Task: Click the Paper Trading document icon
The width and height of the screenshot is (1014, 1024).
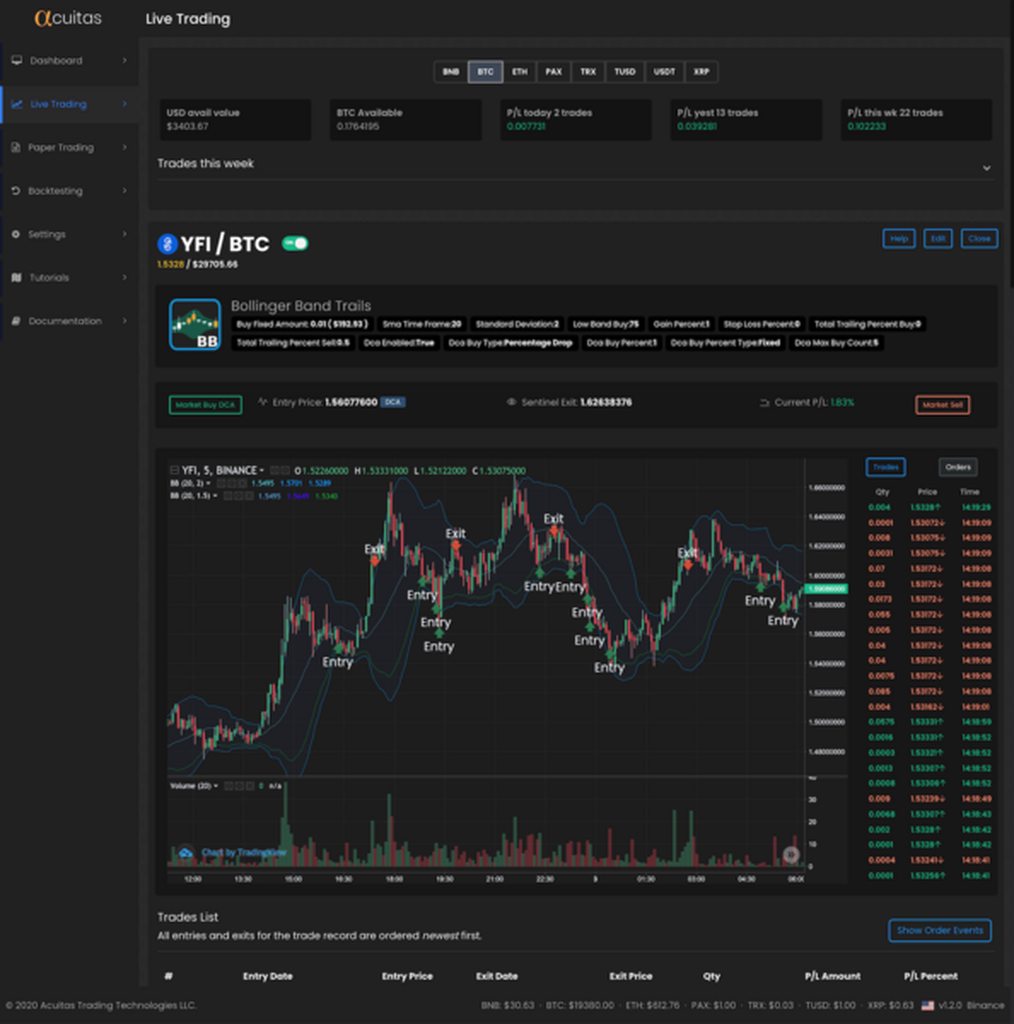Action: pos(16,147)
